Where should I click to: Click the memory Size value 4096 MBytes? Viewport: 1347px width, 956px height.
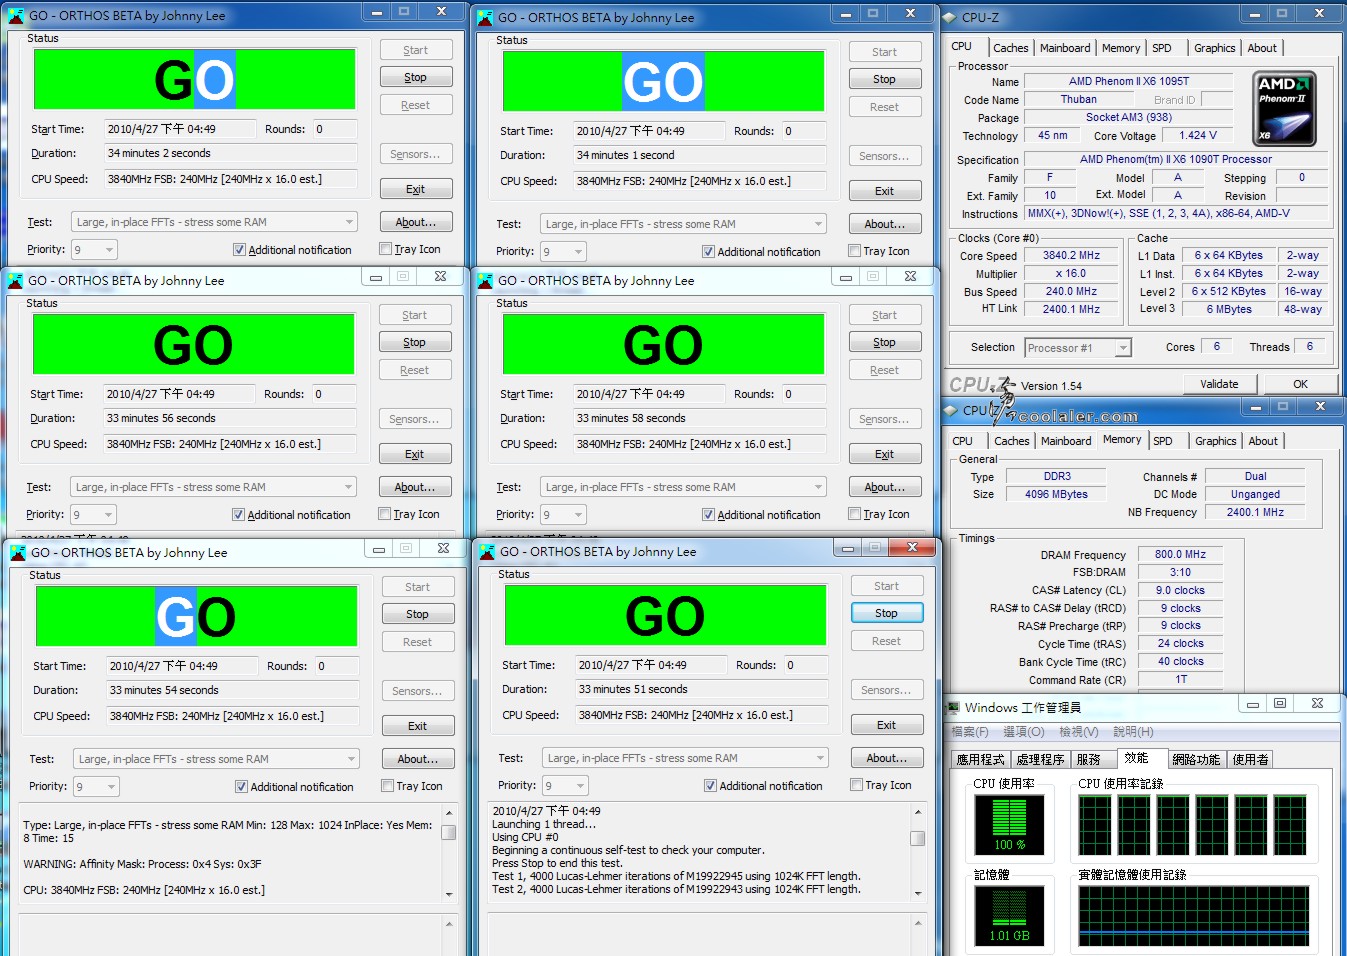point(1056,494)
